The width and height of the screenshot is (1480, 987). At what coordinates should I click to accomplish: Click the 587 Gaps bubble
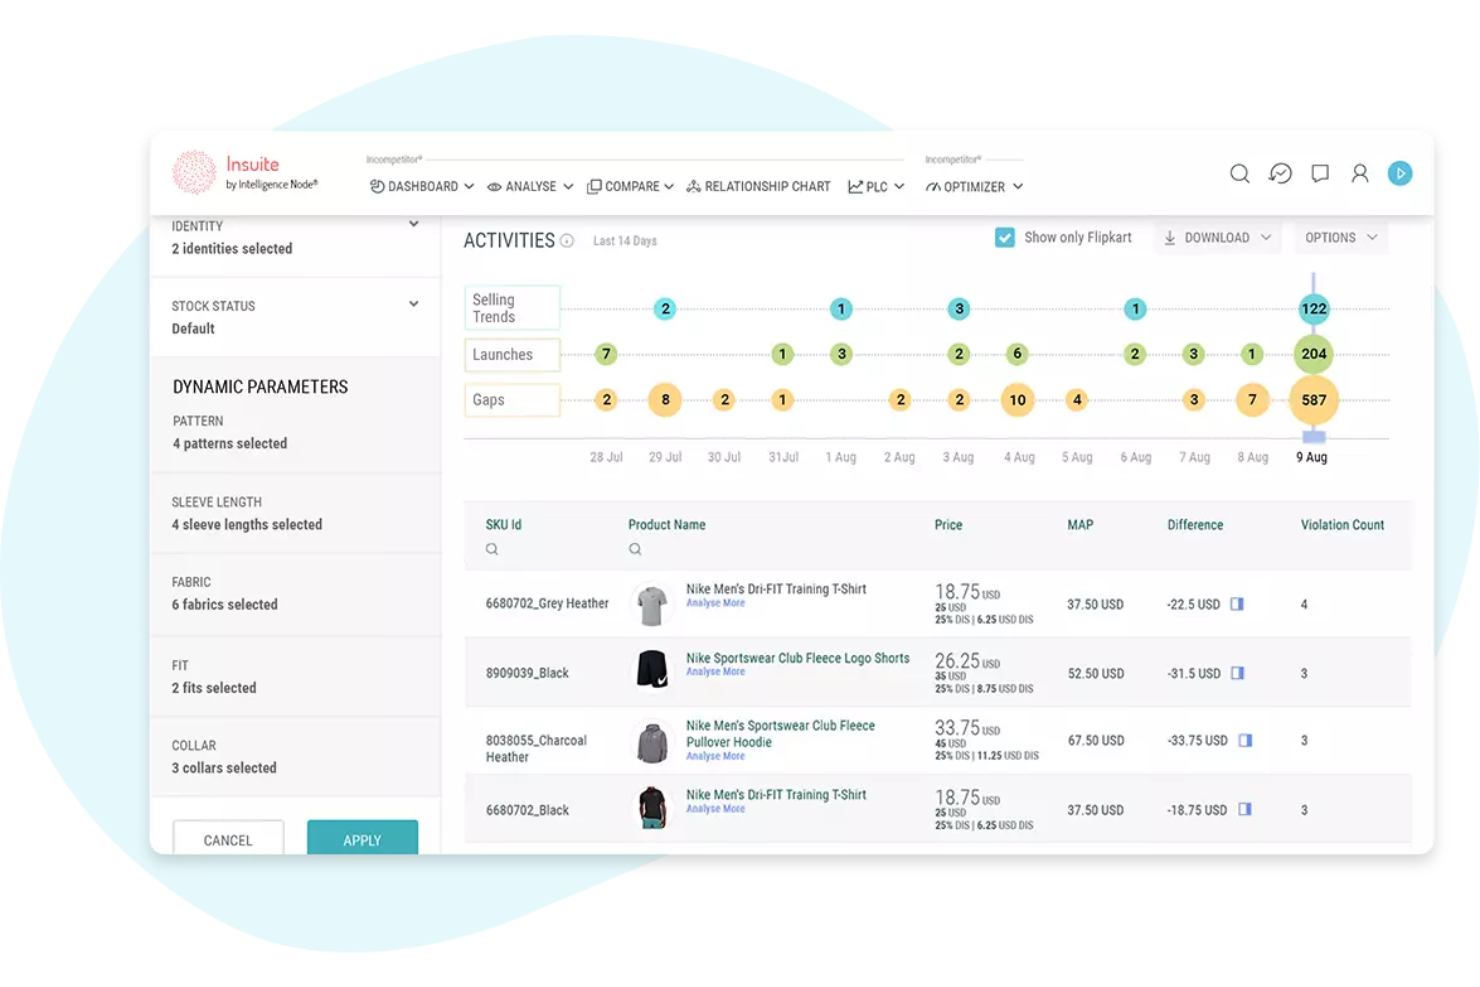pos(1314,400)
